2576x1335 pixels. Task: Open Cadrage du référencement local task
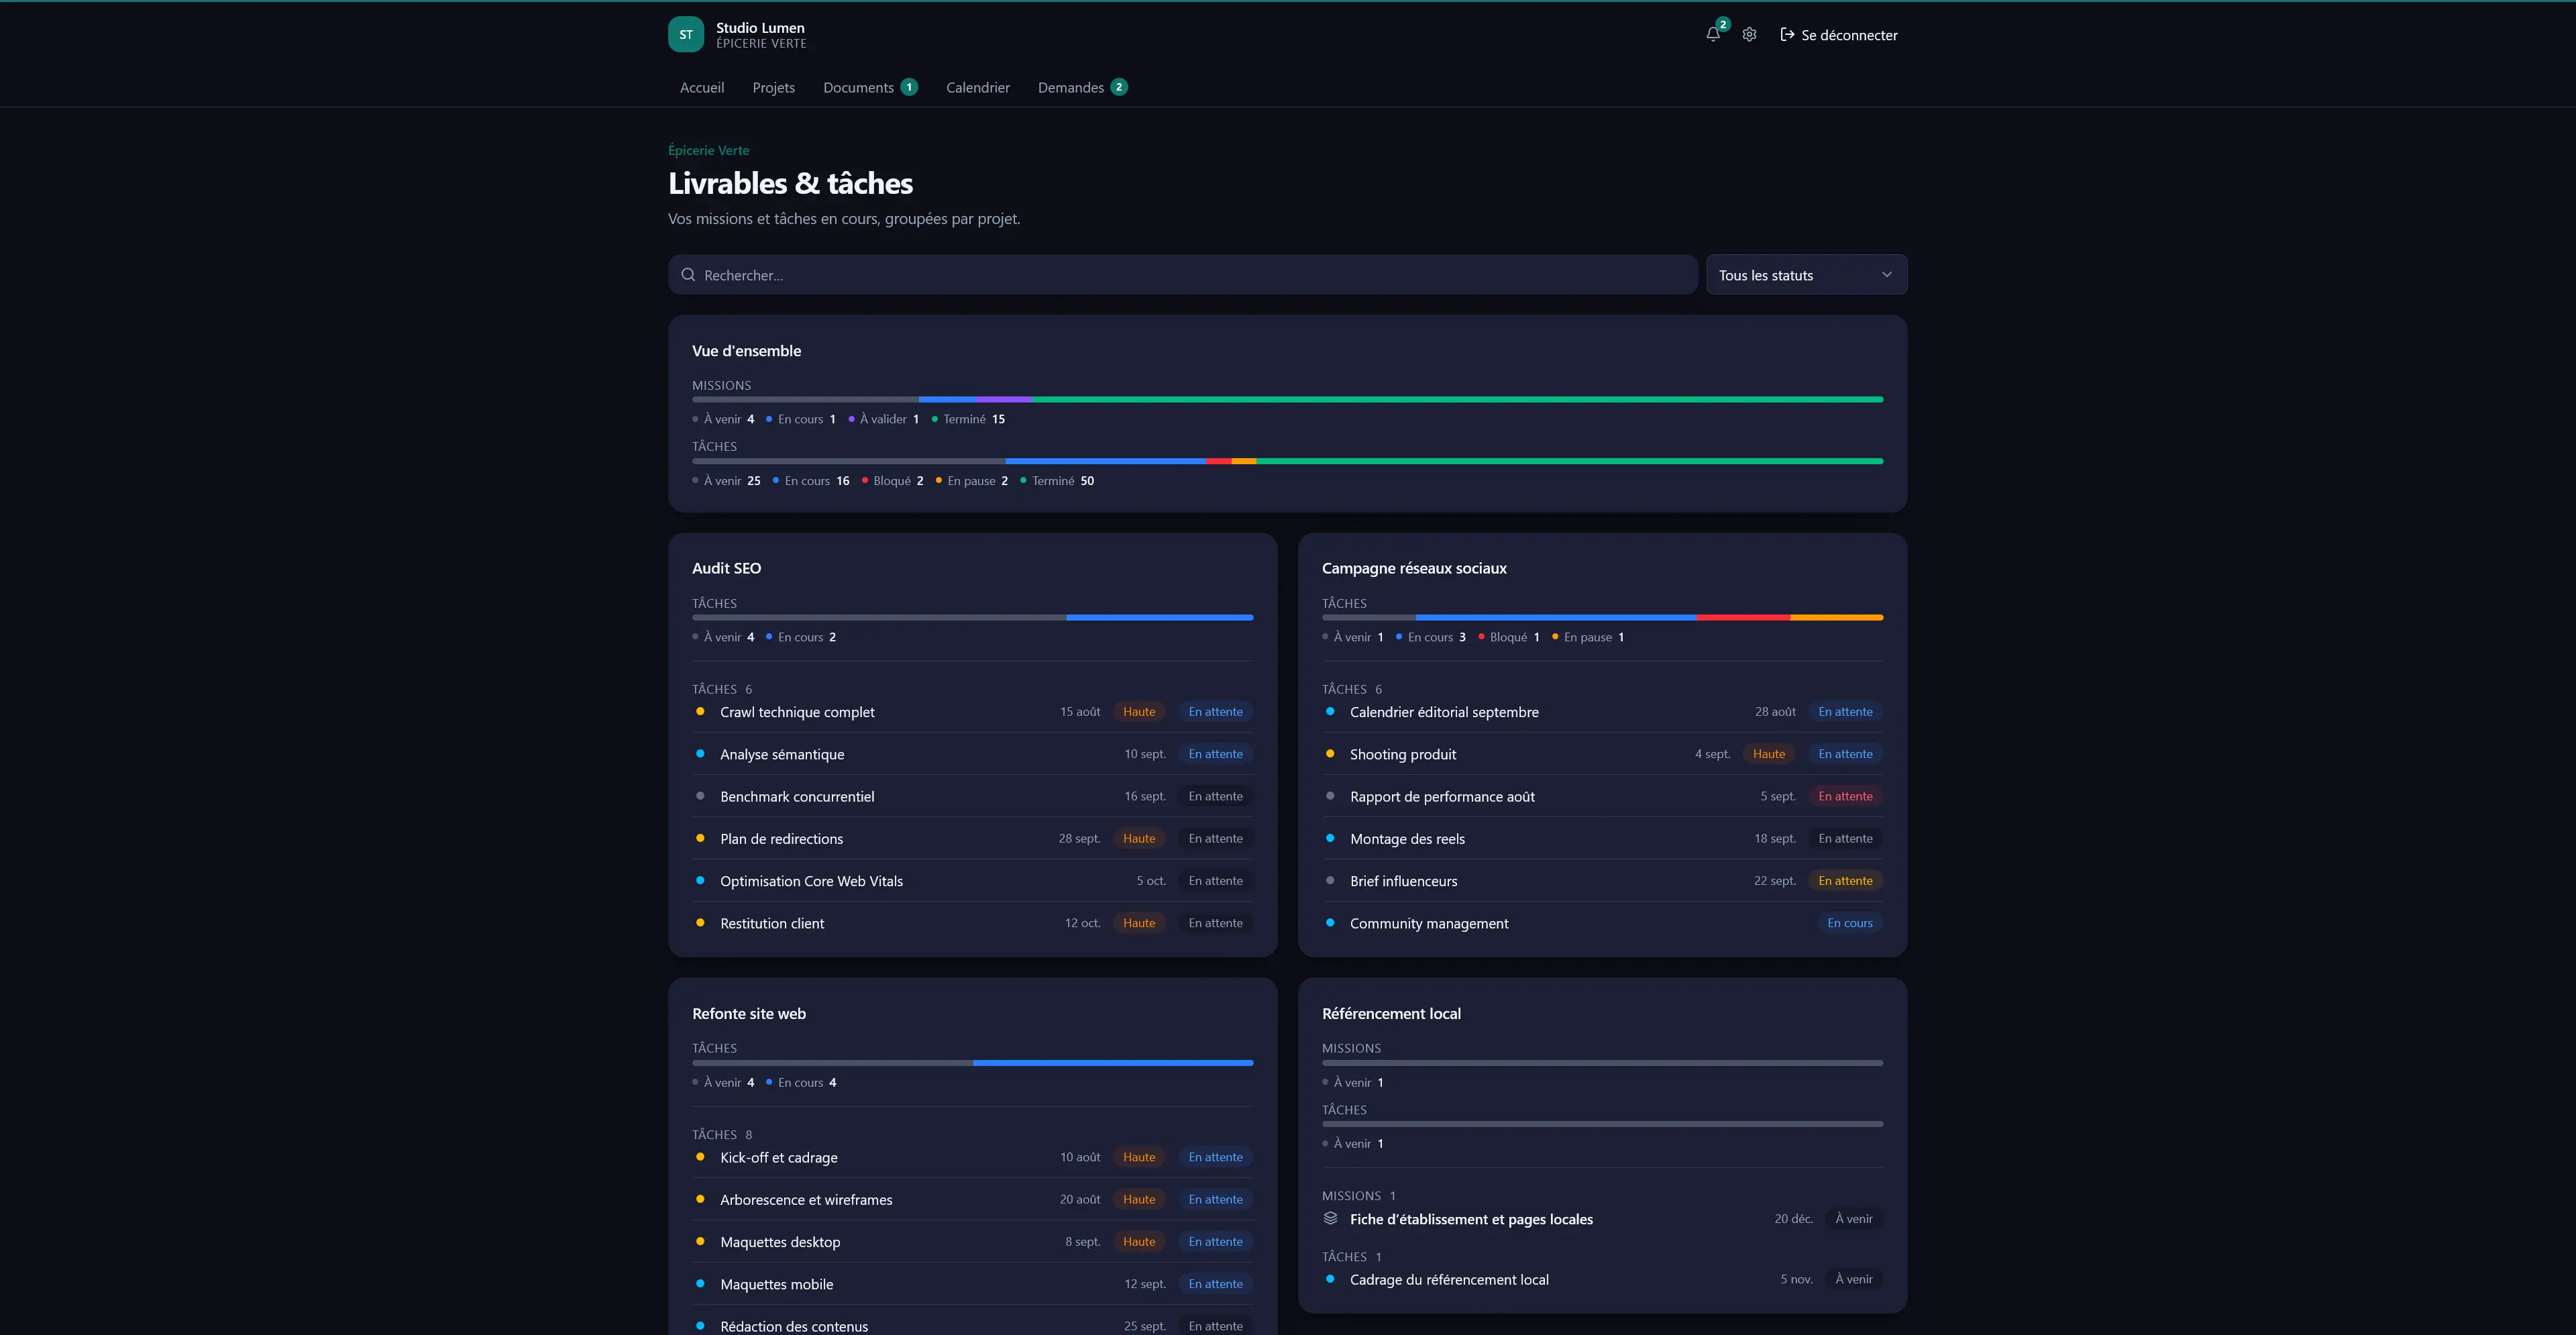[x=1602, y=1279]
